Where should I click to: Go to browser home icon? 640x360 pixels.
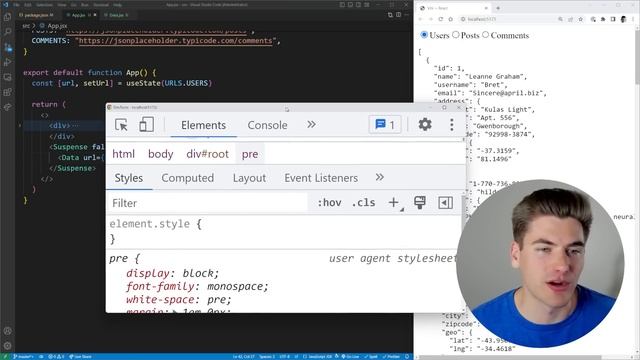pos(451,19)
